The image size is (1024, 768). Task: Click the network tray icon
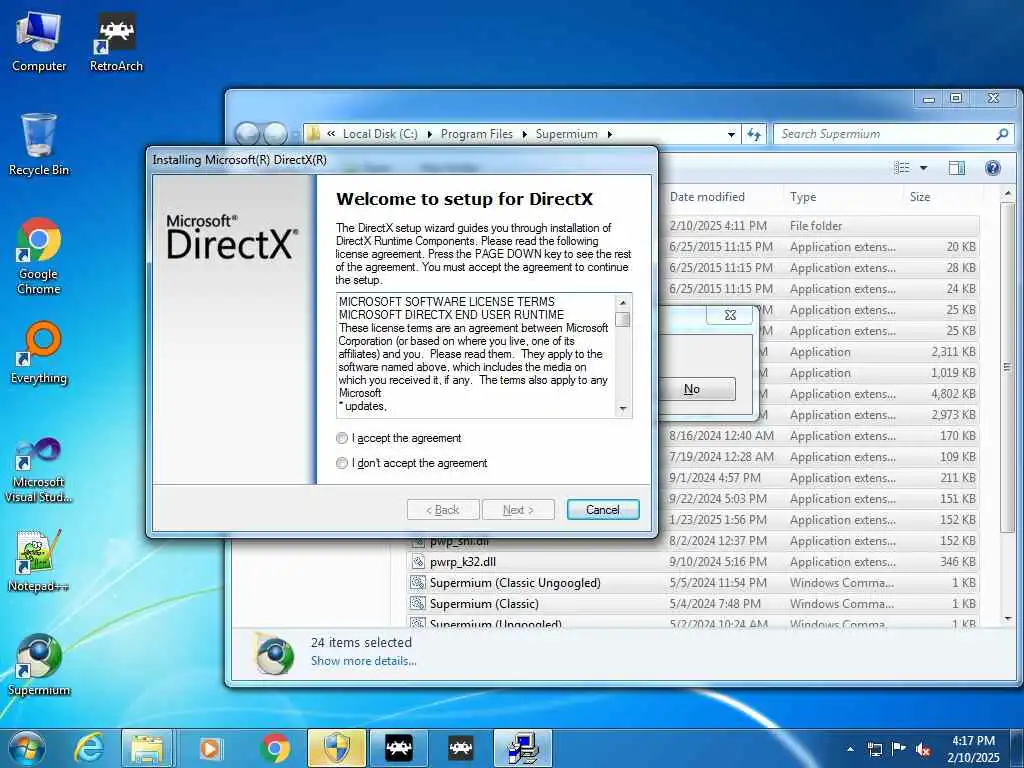pos(874,749)
